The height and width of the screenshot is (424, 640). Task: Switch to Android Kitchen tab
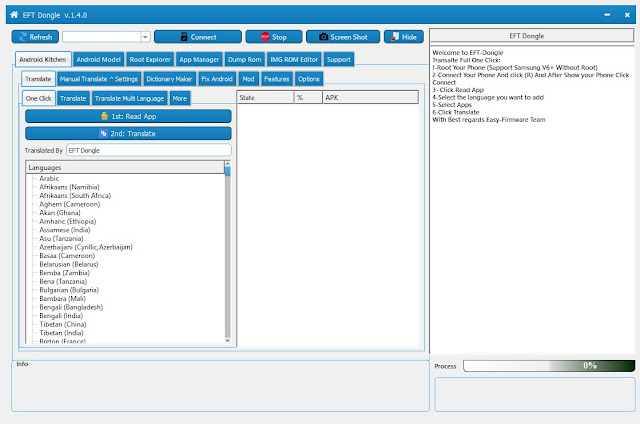pyautogui.click(x=43, y=60)
